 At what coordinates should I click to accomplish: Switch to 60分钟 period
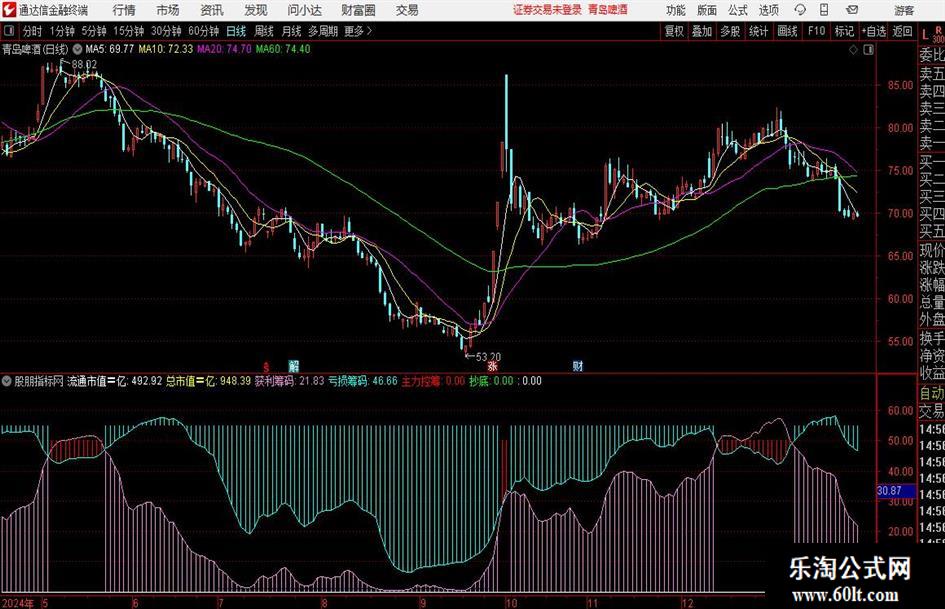(x=204, y=31)
